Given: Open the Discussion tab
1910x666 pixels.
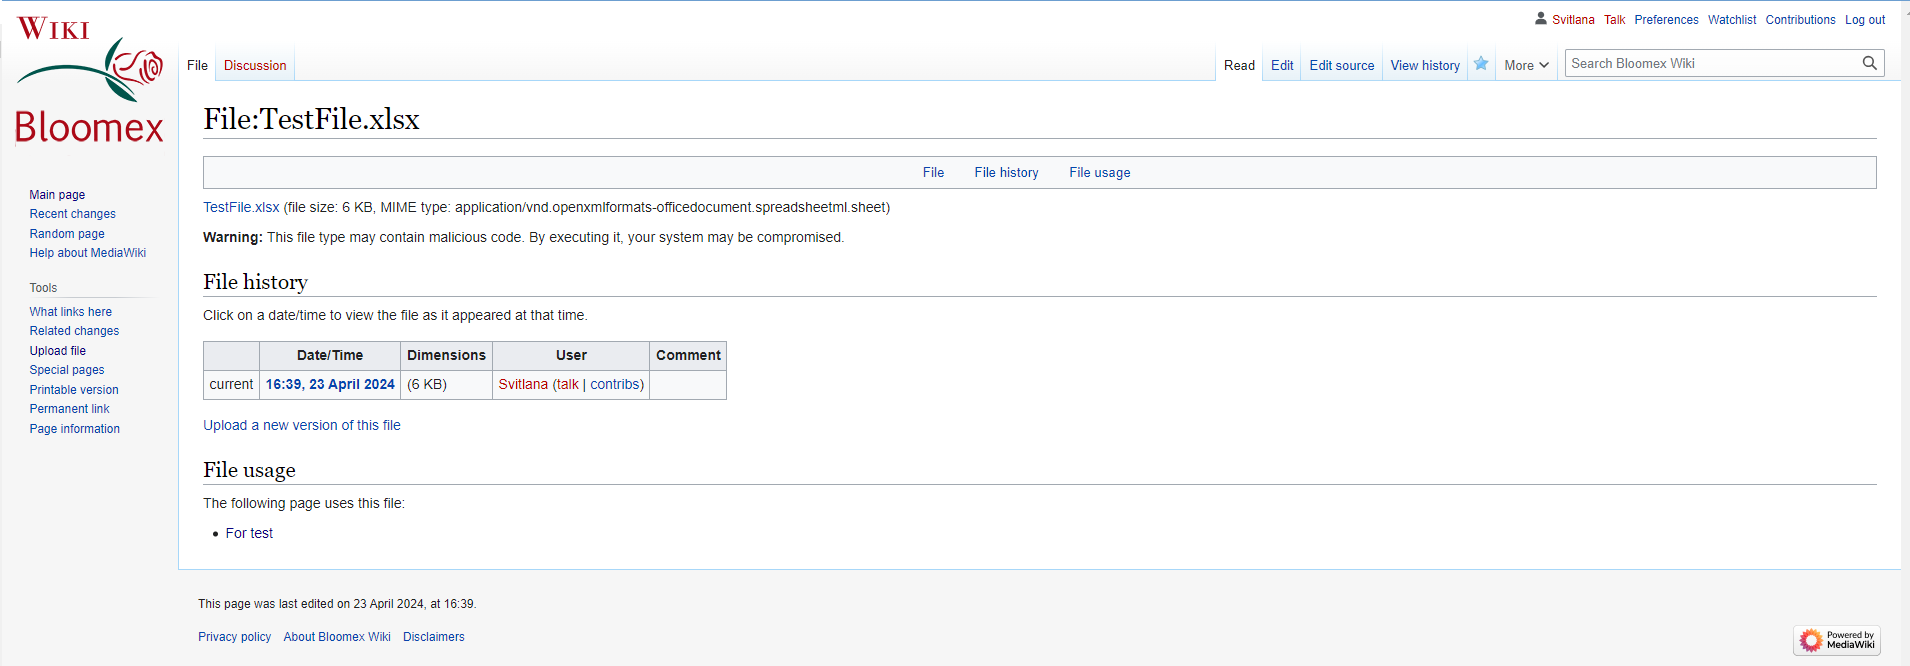Looking at the screenshot, I should pos(255,66).
